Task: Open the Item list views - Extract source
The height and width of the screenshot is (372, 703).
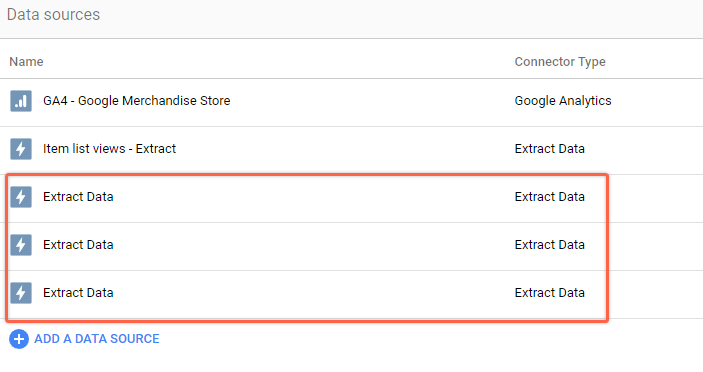Action: tap(109, 149)
